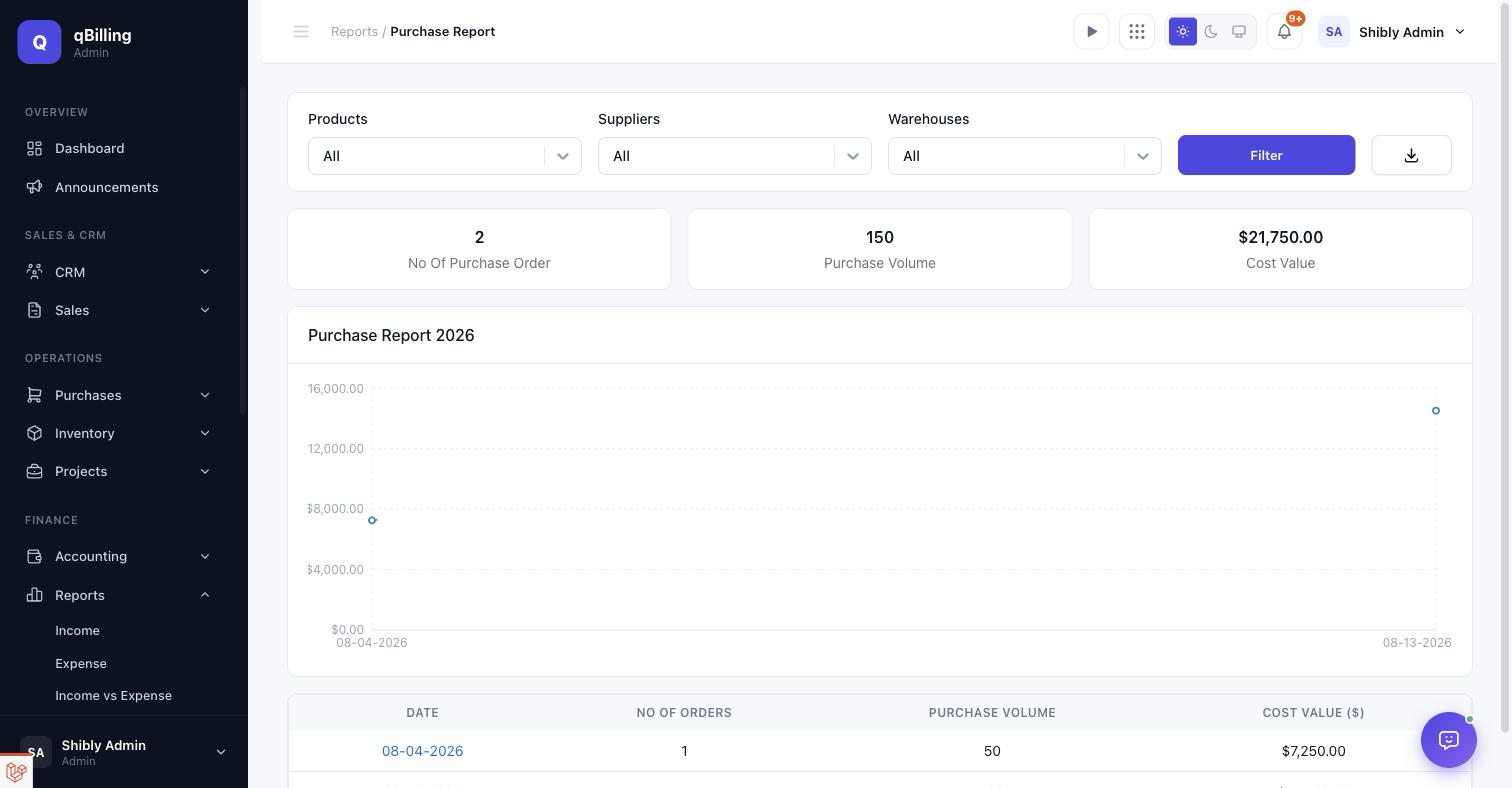Open the apps grid icon

coord(1137,32)
